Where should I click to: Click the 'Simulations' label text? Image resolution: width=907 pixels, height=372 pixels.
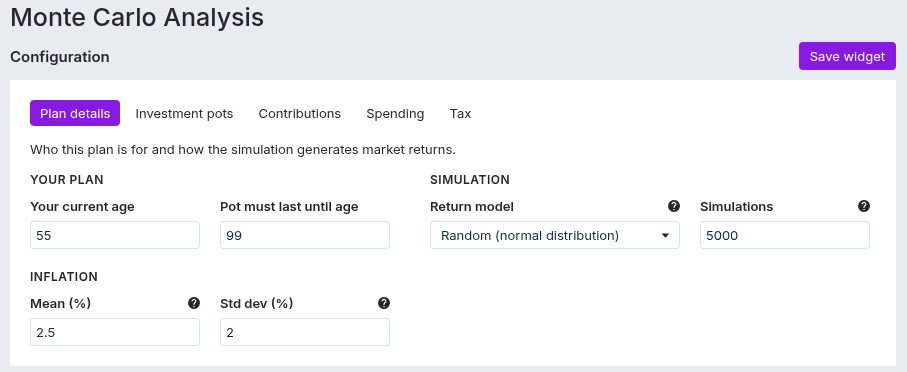[x=736, y=207]
